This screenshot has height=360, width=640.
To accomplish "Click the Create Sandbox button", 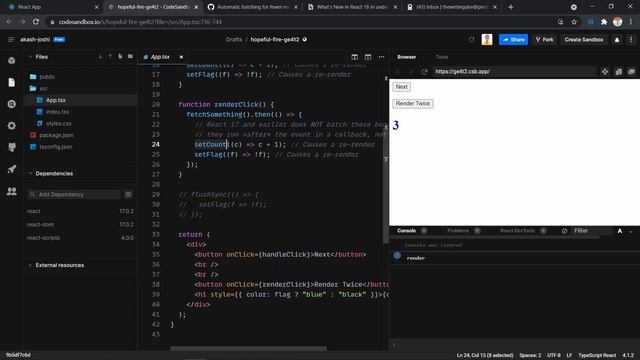I will click(584, 40).
